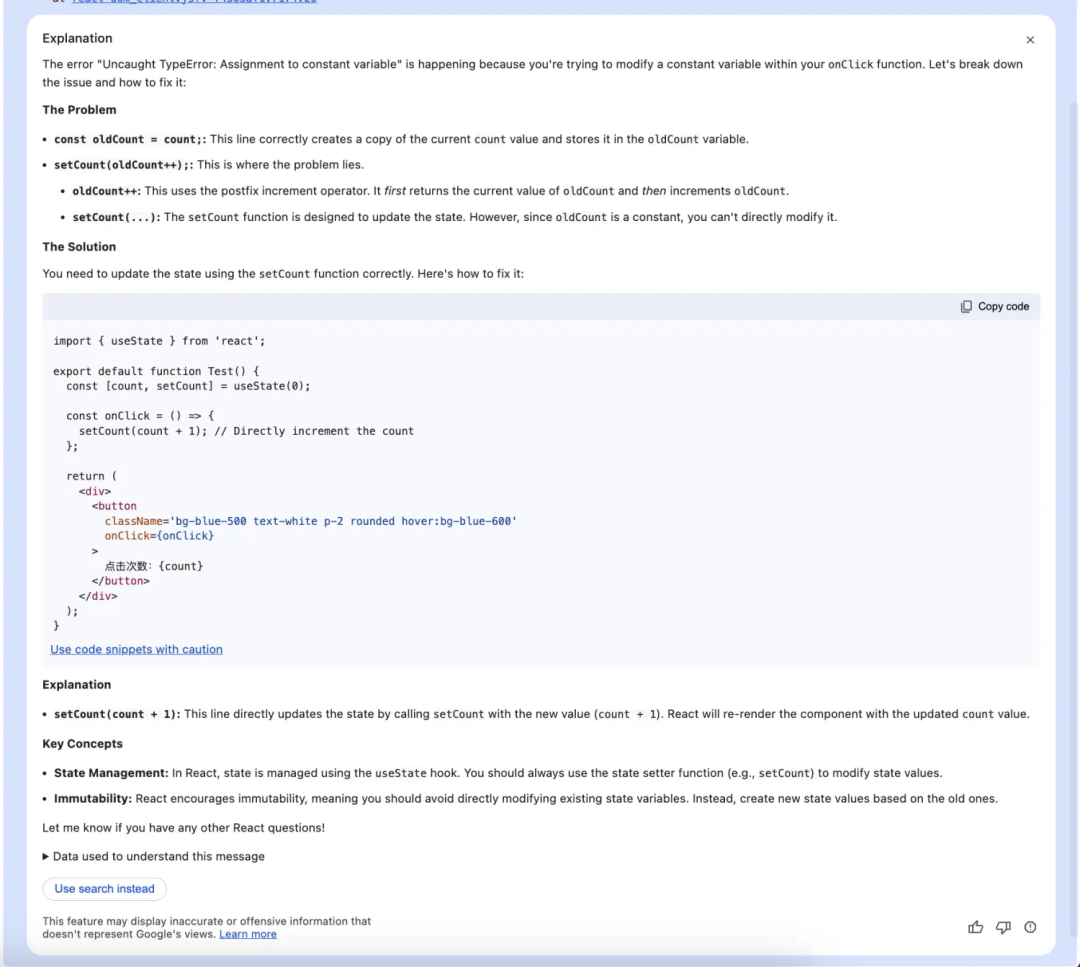Click the 'The Solution' heading
1080x967 pixels.
79,247
